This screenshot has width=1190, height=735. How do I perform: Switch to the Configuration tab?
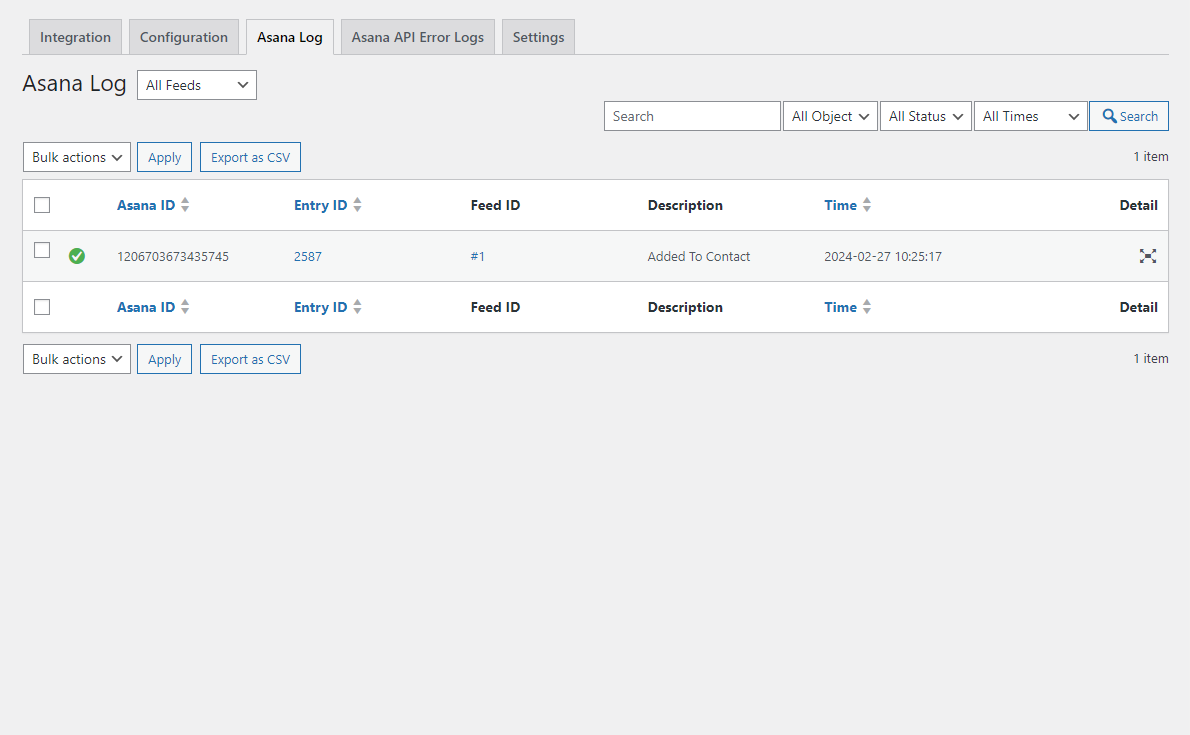[184, 37]
